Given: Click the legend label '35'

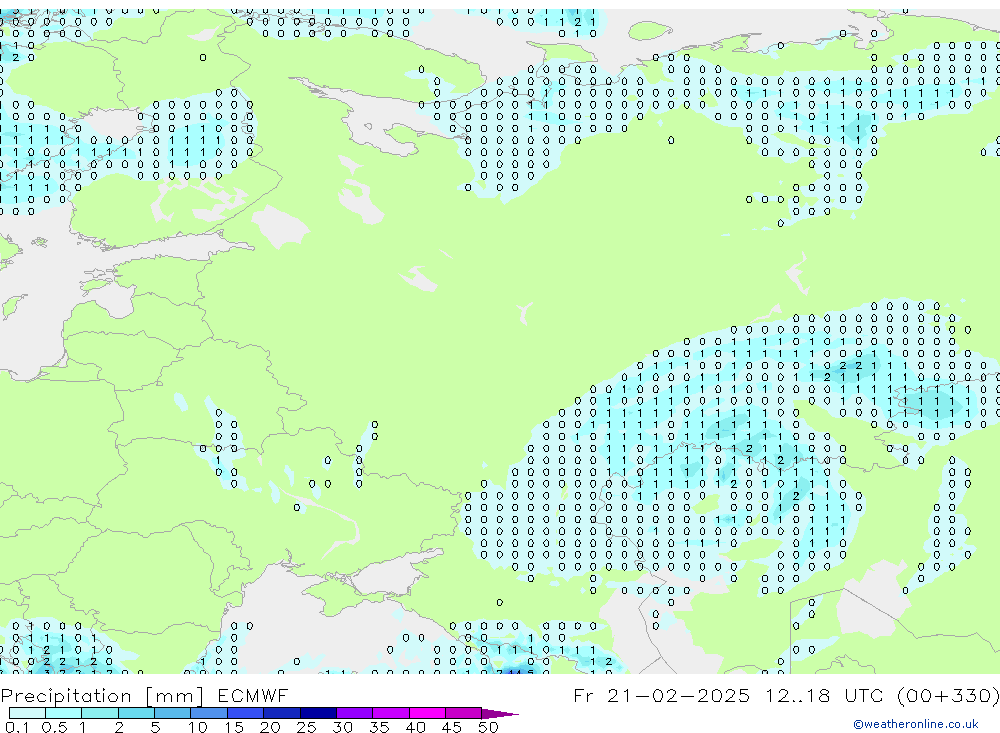Looking at the screenshot, I should pos(379,727).
